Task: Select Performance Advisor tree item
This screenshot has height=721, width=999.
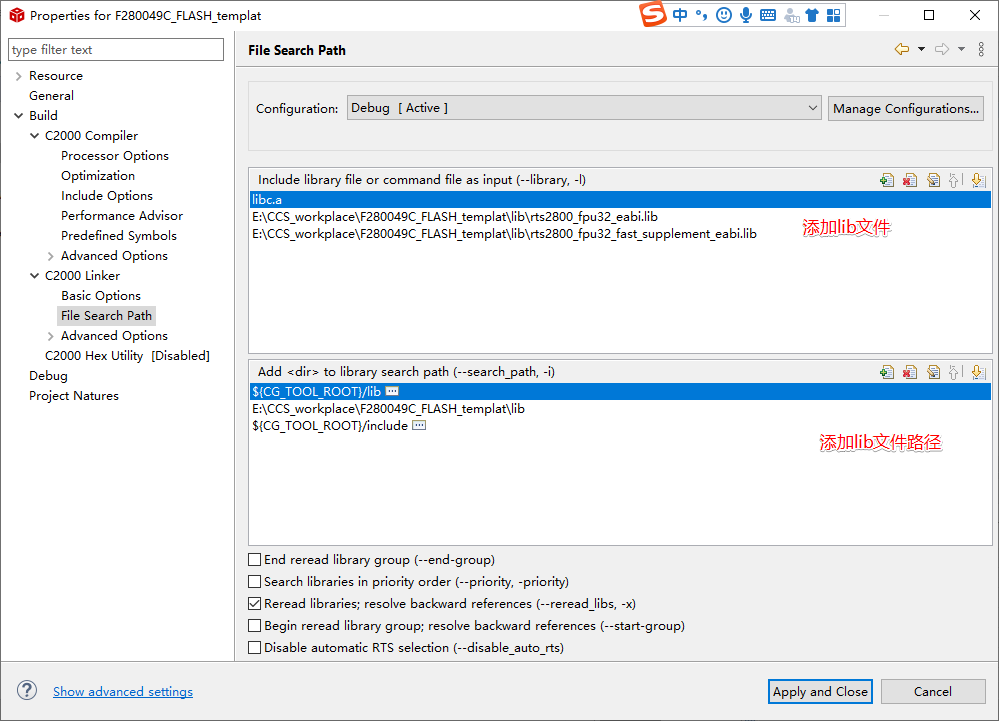Action: coord(122,215)
